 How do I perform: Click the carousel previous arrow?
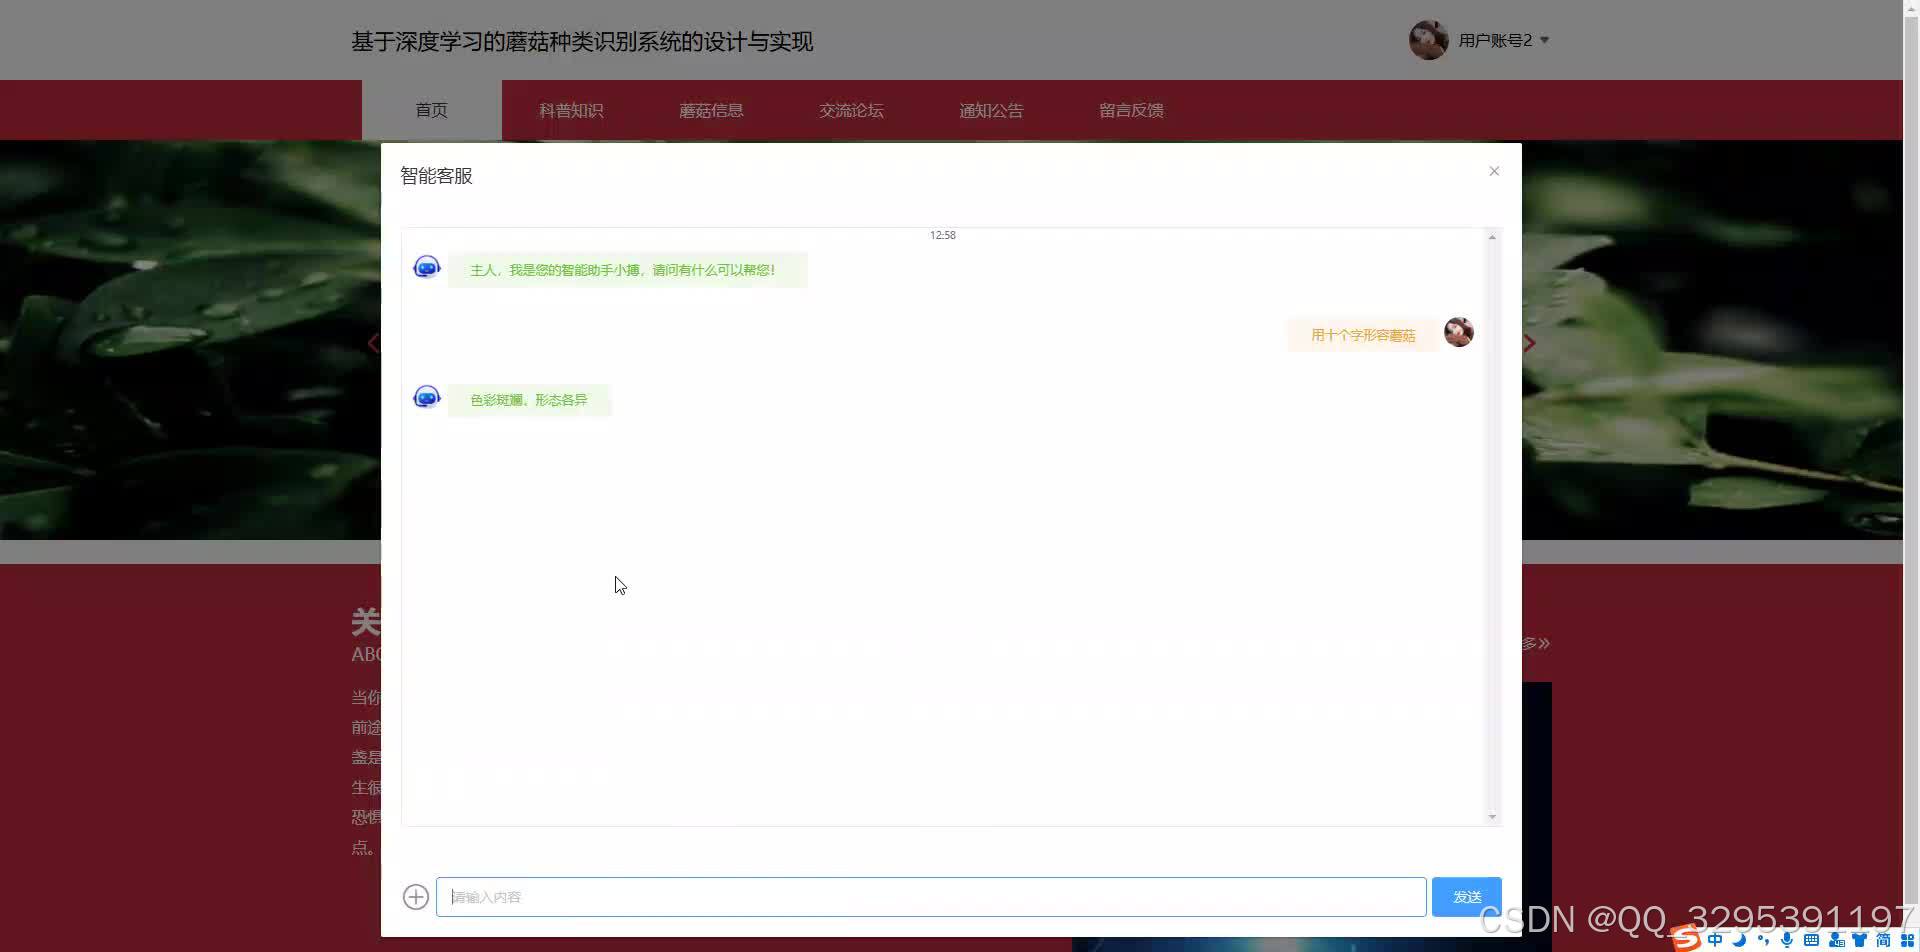[x=373, y=343]
